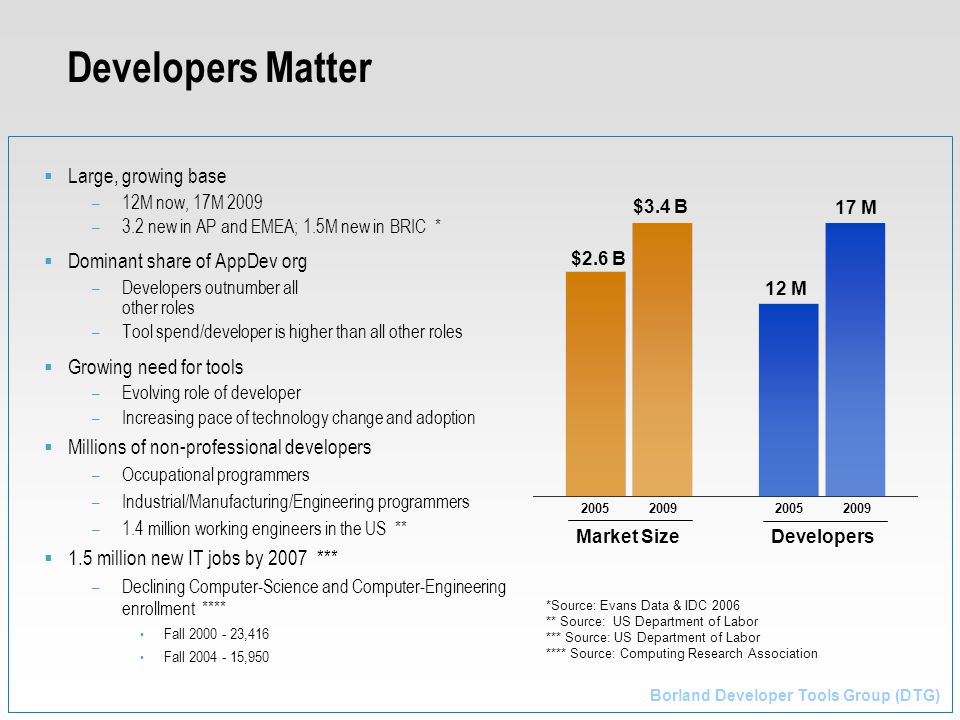Click the blue 2005 Developers bar

(789, 400)
